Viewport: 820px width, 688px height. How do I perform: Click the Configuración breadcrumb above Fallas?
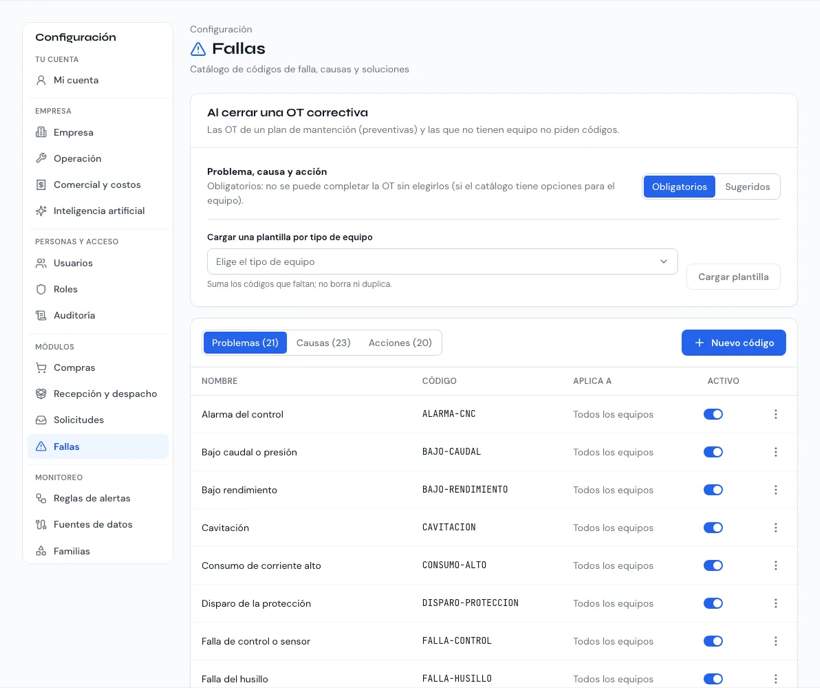pos(221,29)
